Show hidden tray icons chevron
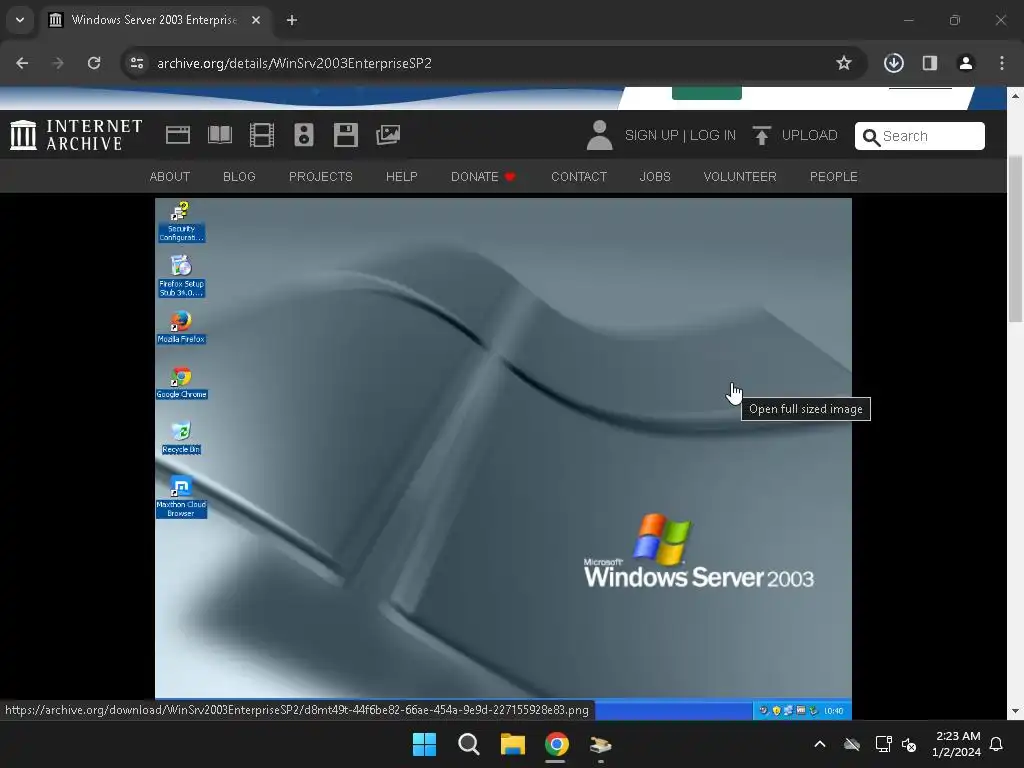The image size is (1024, 768). coord(820,744)
